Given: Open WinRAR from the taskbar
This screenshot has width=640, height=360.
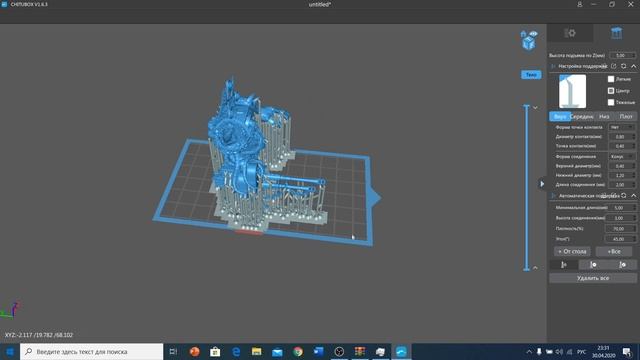Looking at the screenshot, I should 360,351.
